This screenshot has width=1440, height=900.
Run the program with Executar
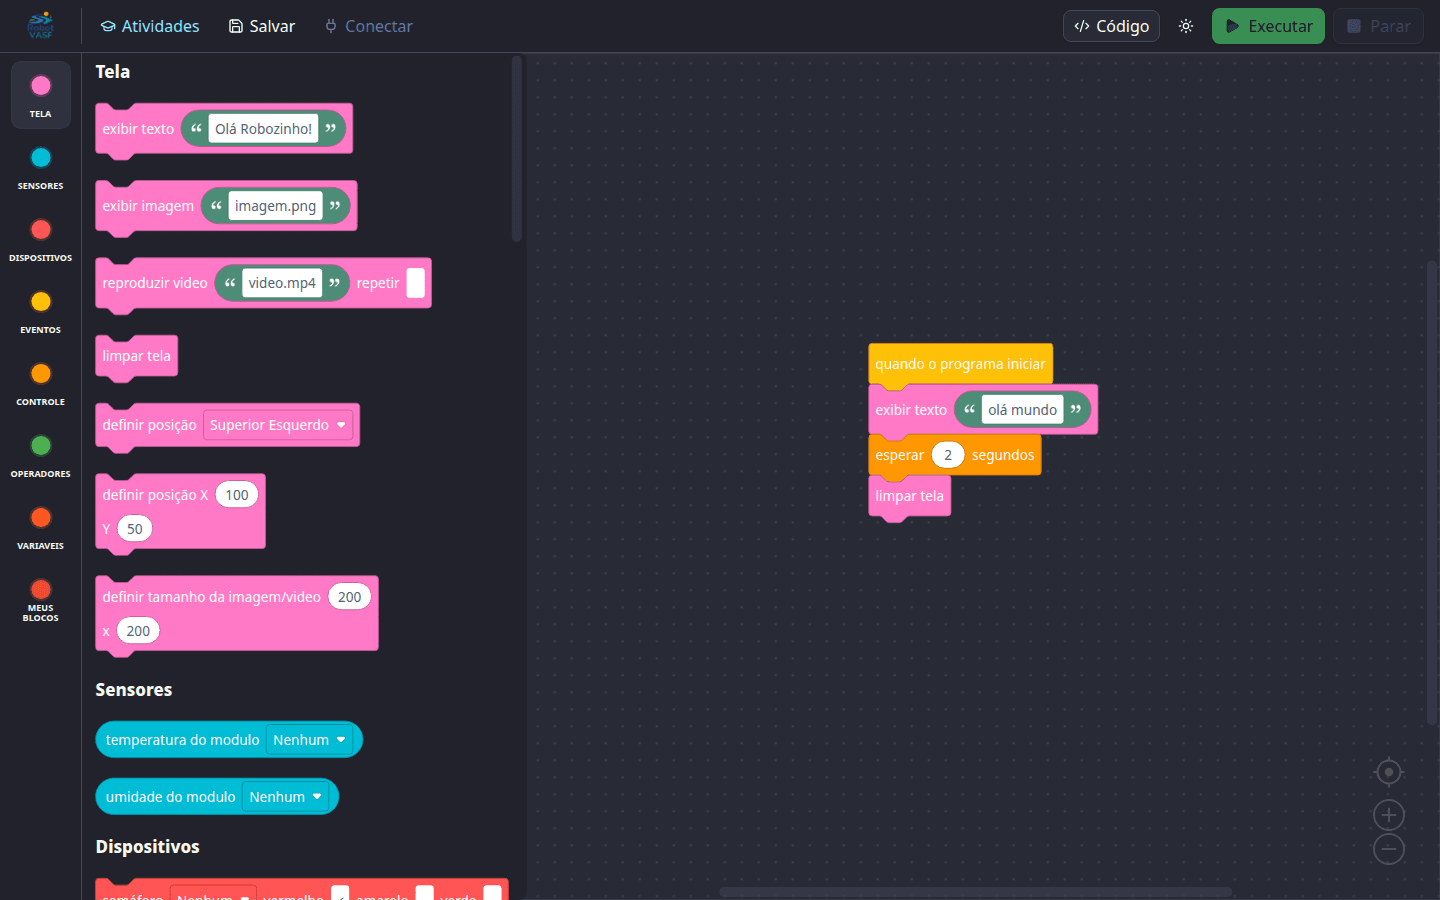(x=1268, y=26)
